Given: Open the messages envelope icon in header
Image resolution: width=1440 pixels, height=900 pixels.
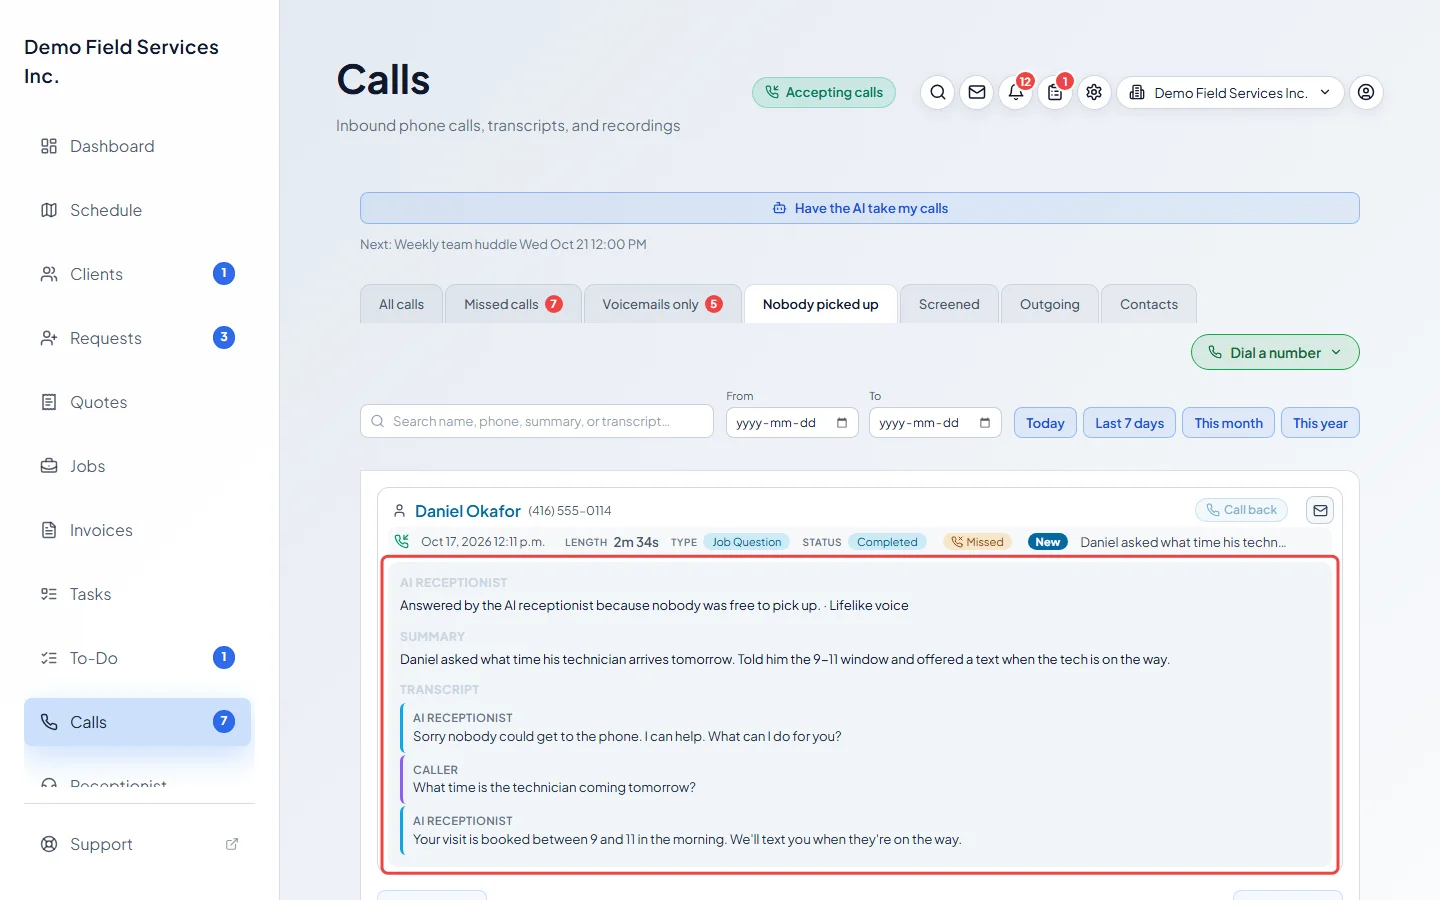Looking at the screenshot, I should 977,92.
